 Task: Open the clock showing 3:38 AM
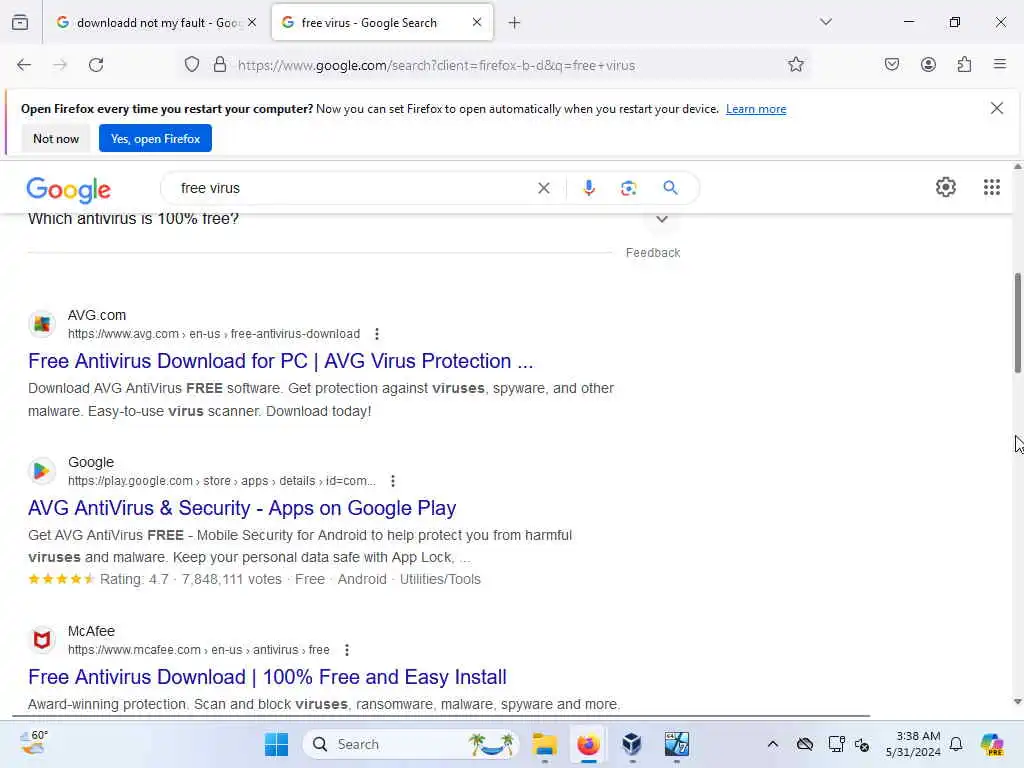(913, 744)
